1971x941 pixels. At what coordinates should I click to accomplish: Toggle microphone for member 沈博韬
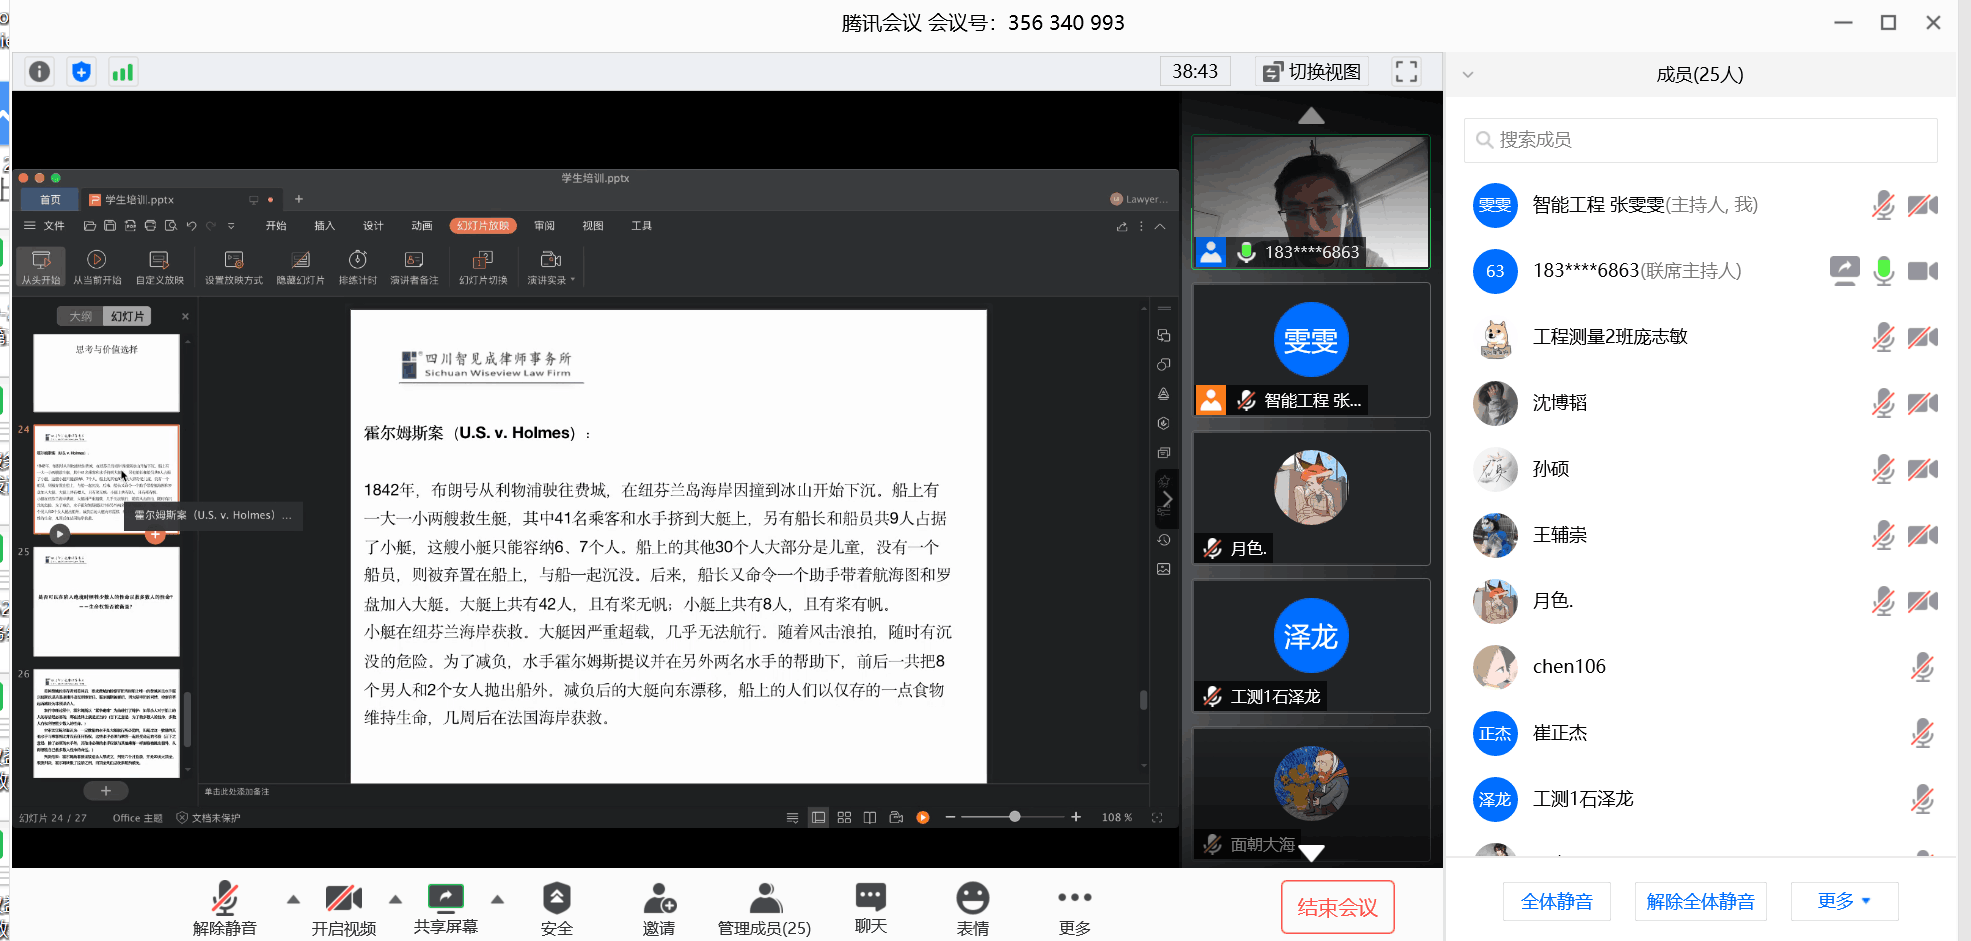(1883, 403)
